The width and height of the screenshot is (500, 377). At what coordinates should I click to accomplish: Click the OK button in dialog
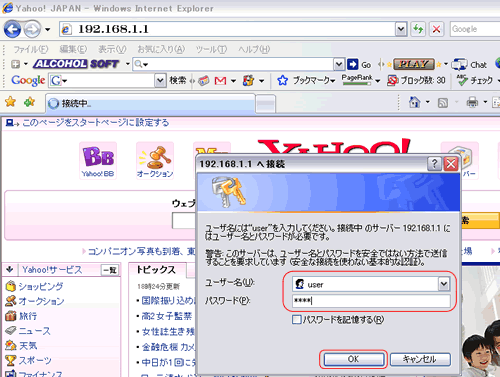click(353, 359)
